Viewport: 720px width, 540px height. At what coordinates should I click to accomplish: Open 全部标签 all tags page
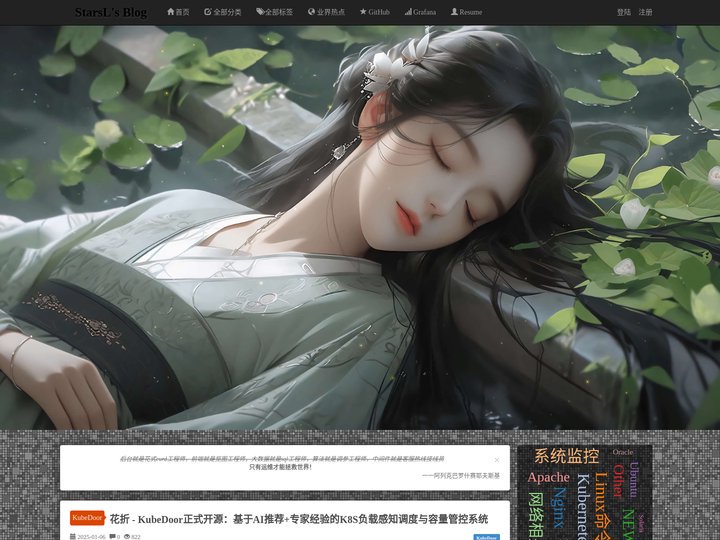pos(275,12)
